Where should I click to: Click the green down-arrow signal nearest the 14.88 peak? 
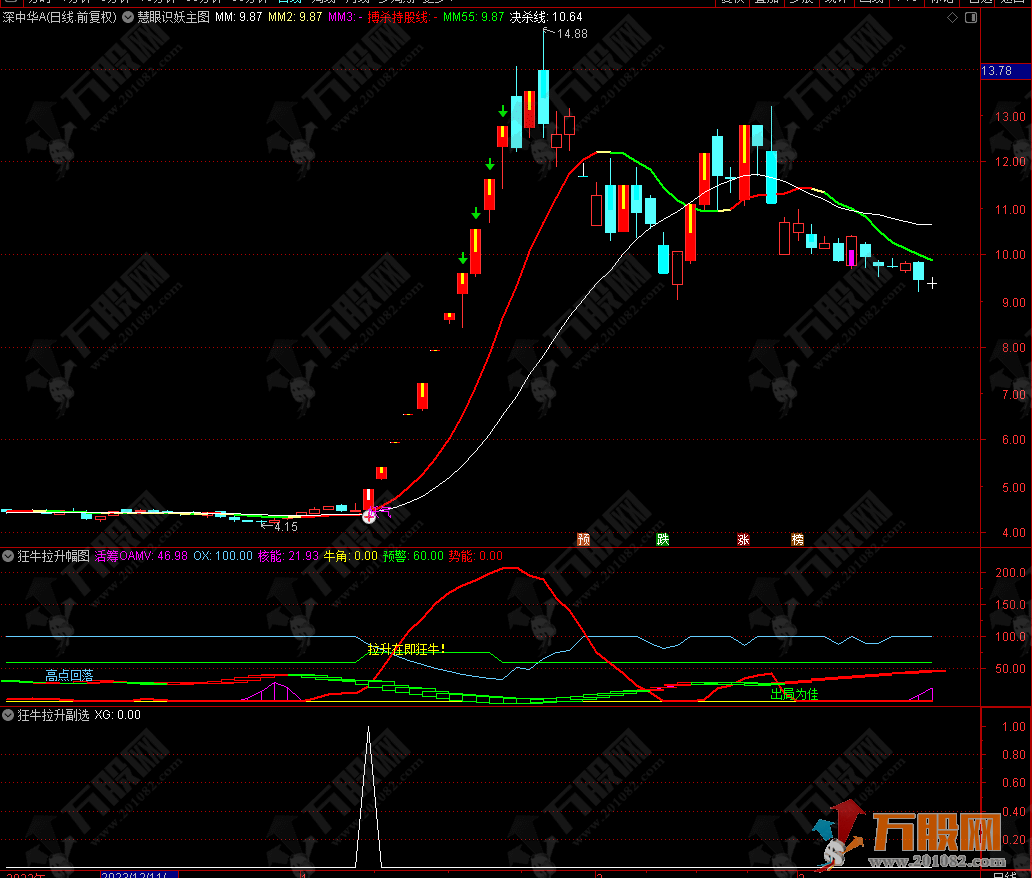pyautogui.click(x=503, y=112)
